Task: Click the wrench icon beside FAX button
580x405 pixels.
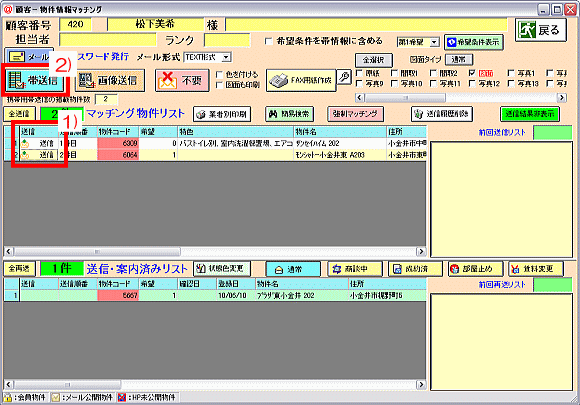Action: tap(344, 77)
